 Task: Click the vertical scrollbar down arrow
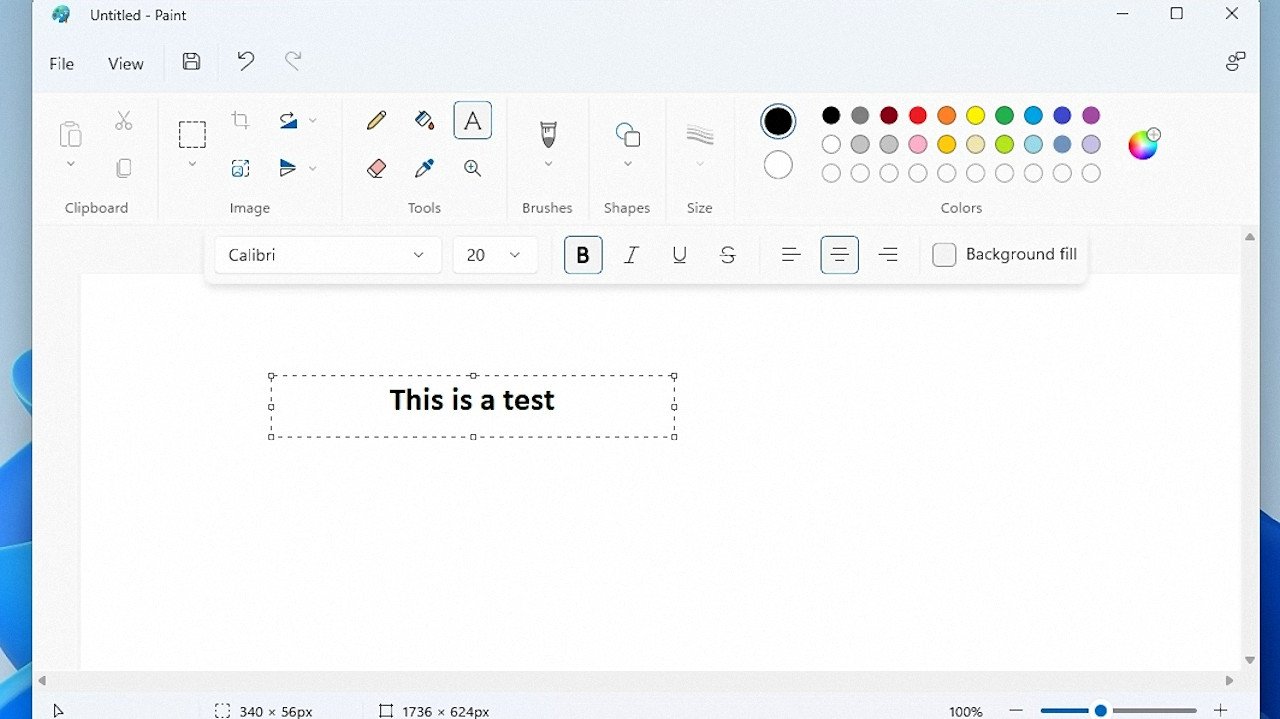point(1249,660)
